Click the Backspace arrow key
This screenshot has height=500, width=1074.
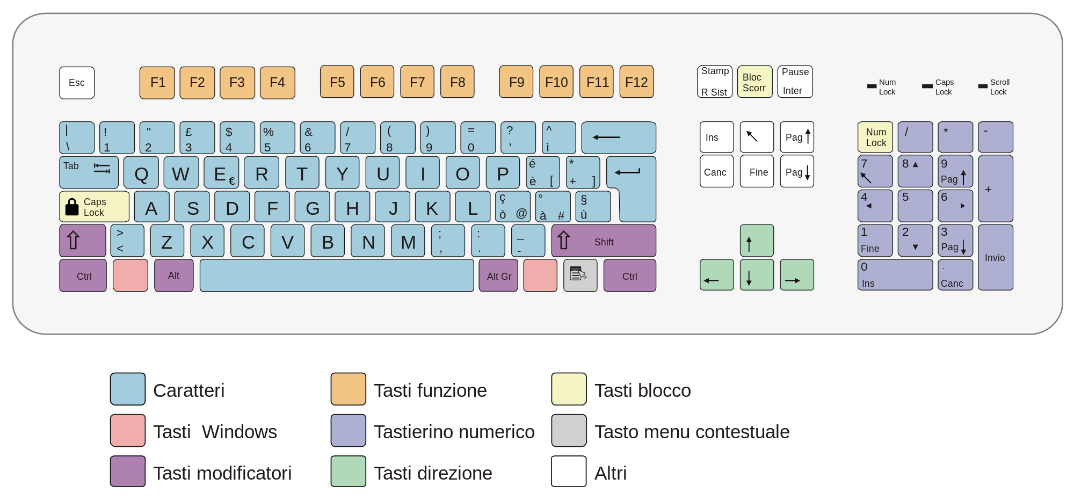pyautogui.click(x=619, y=137)
